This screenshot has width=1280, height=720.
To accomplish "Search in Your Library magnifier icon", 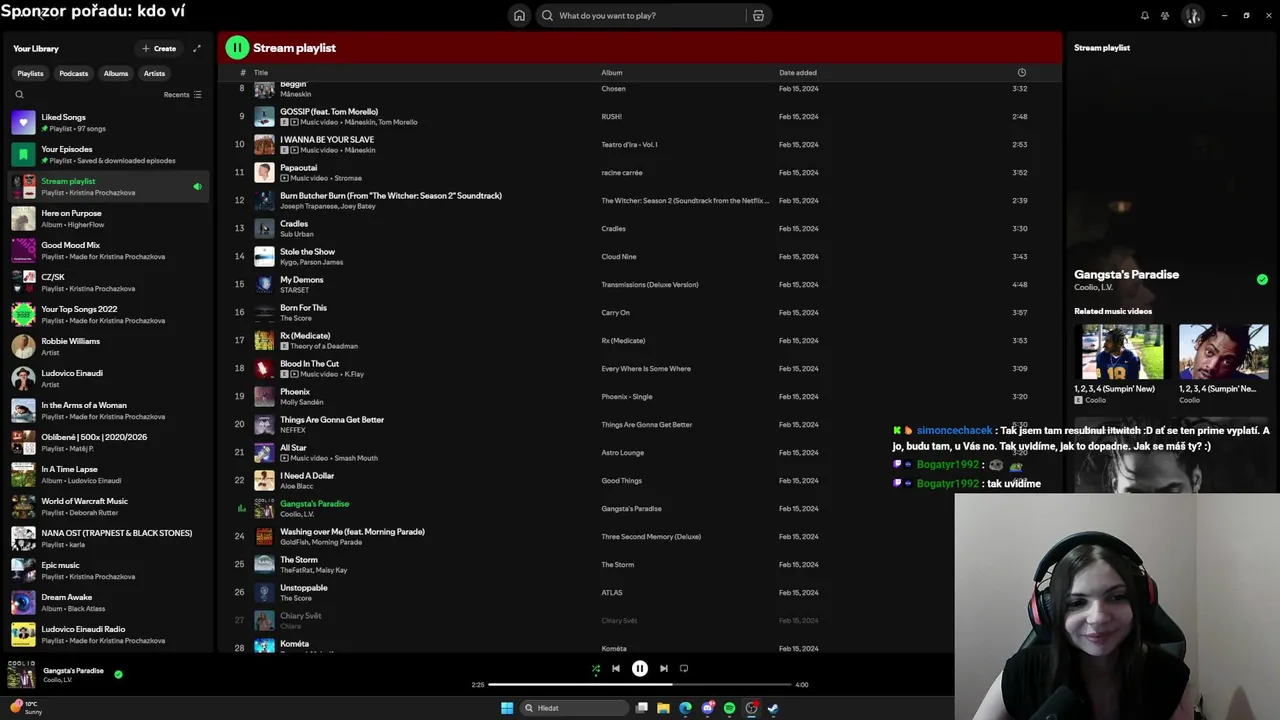I will (19, 95).
